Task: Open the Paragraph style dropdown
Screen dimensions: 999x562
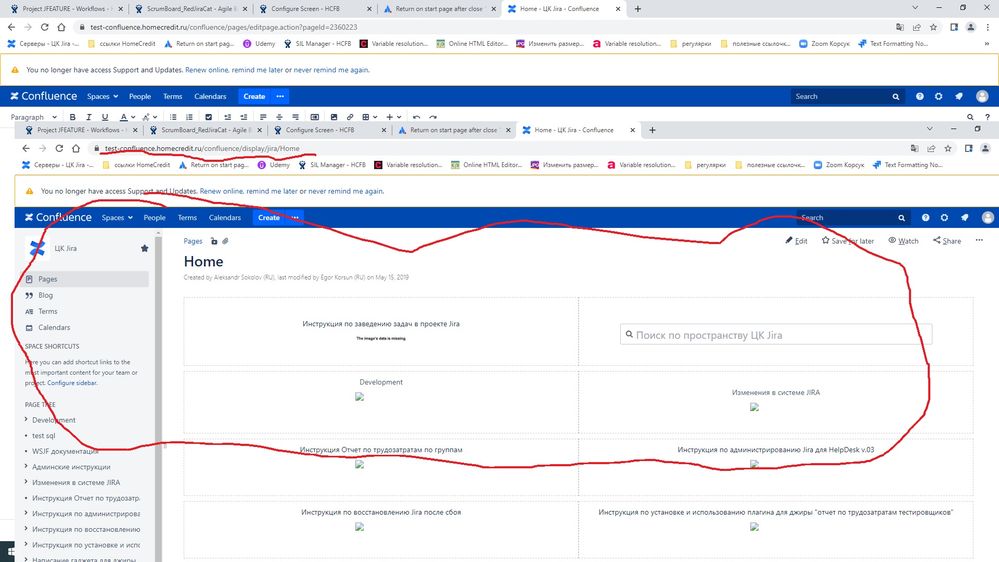Action: click(x=34, y=117)
